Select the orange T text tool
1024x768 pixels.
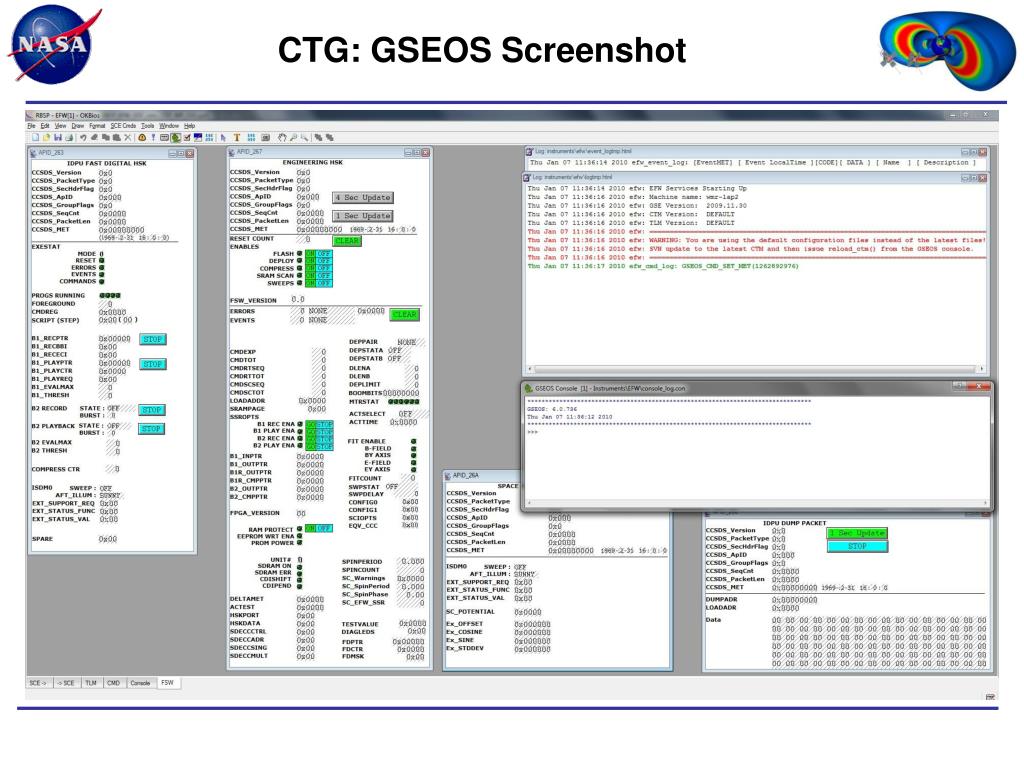[237, 138]
